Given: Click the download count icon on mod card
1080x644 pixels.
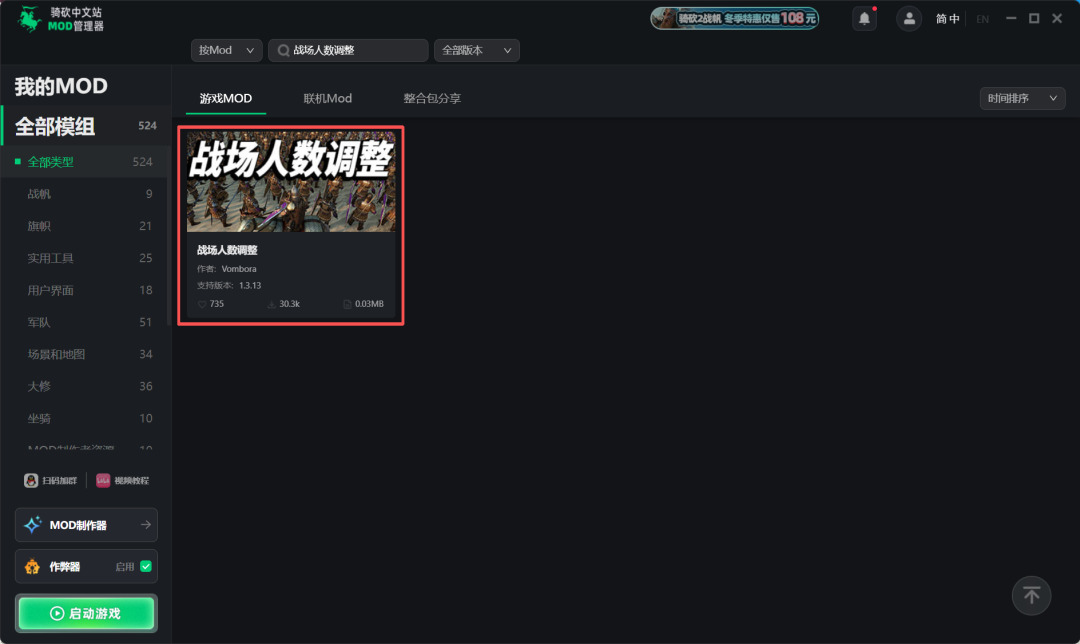Looking at the screenshot, I should tap(271, 304).
